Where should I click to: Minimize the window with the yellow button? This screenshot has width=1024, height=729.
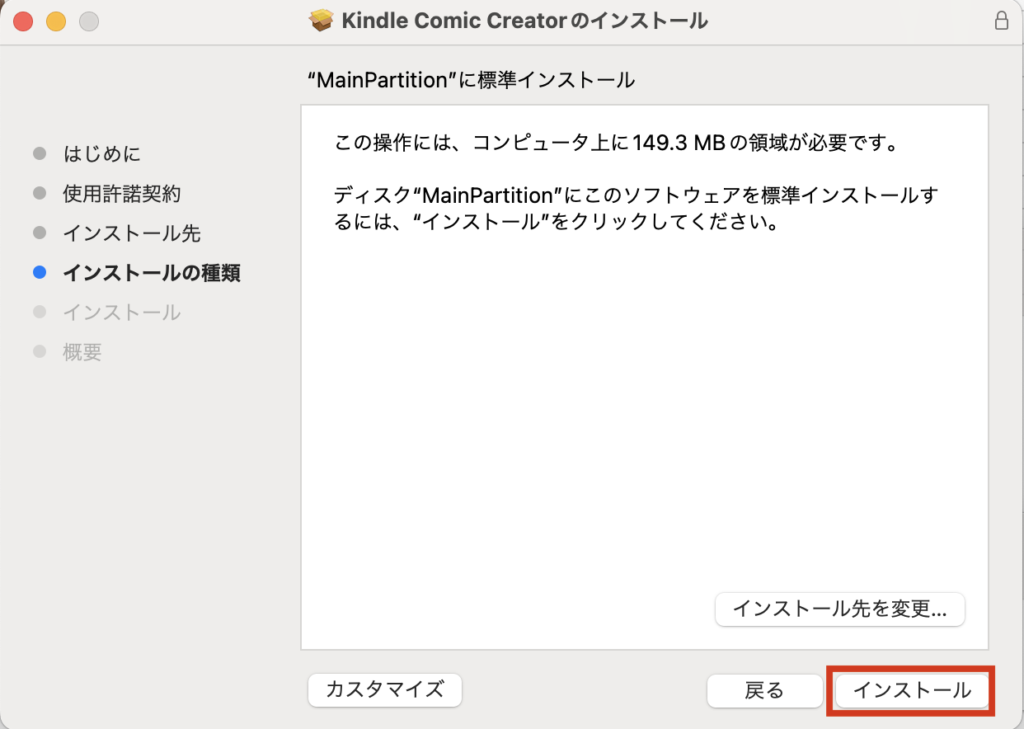tap(56, 21)
